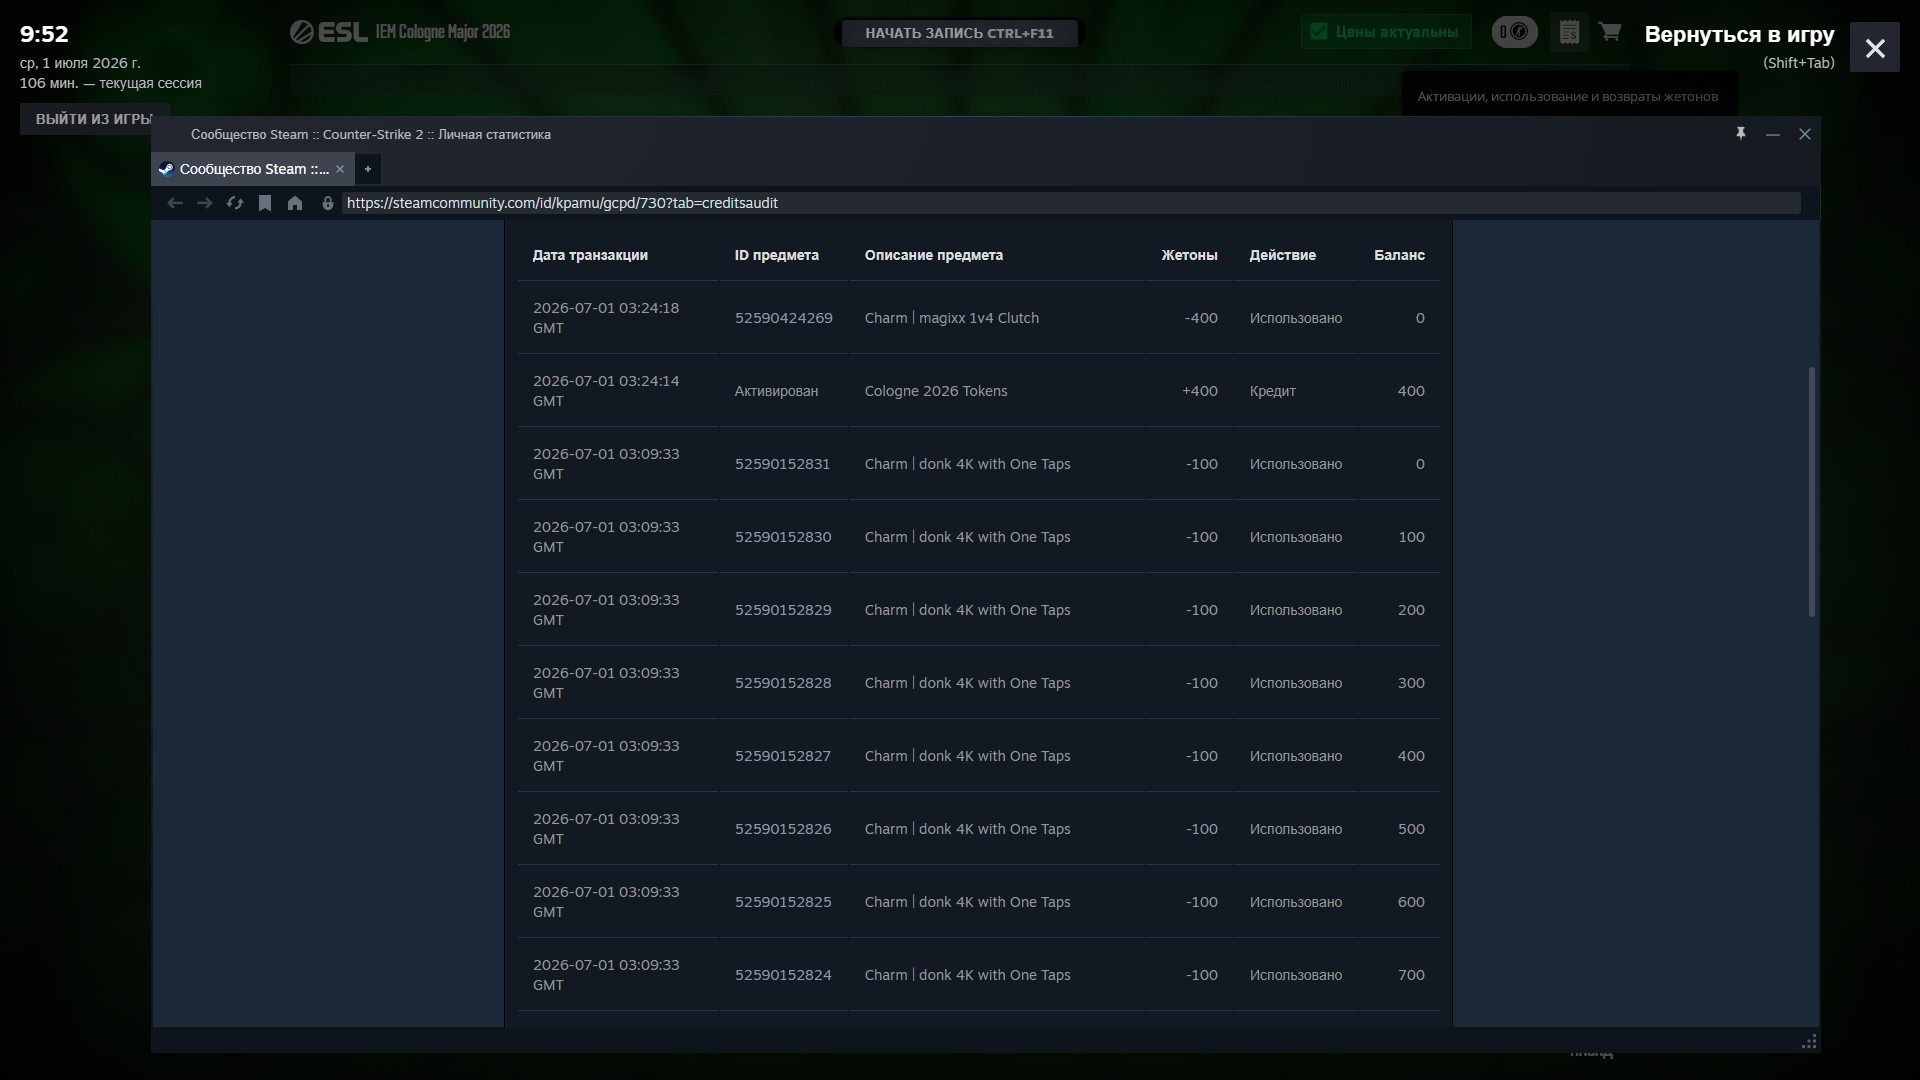
Task: Click the ID предмета column header
Action: click(777, 255)
